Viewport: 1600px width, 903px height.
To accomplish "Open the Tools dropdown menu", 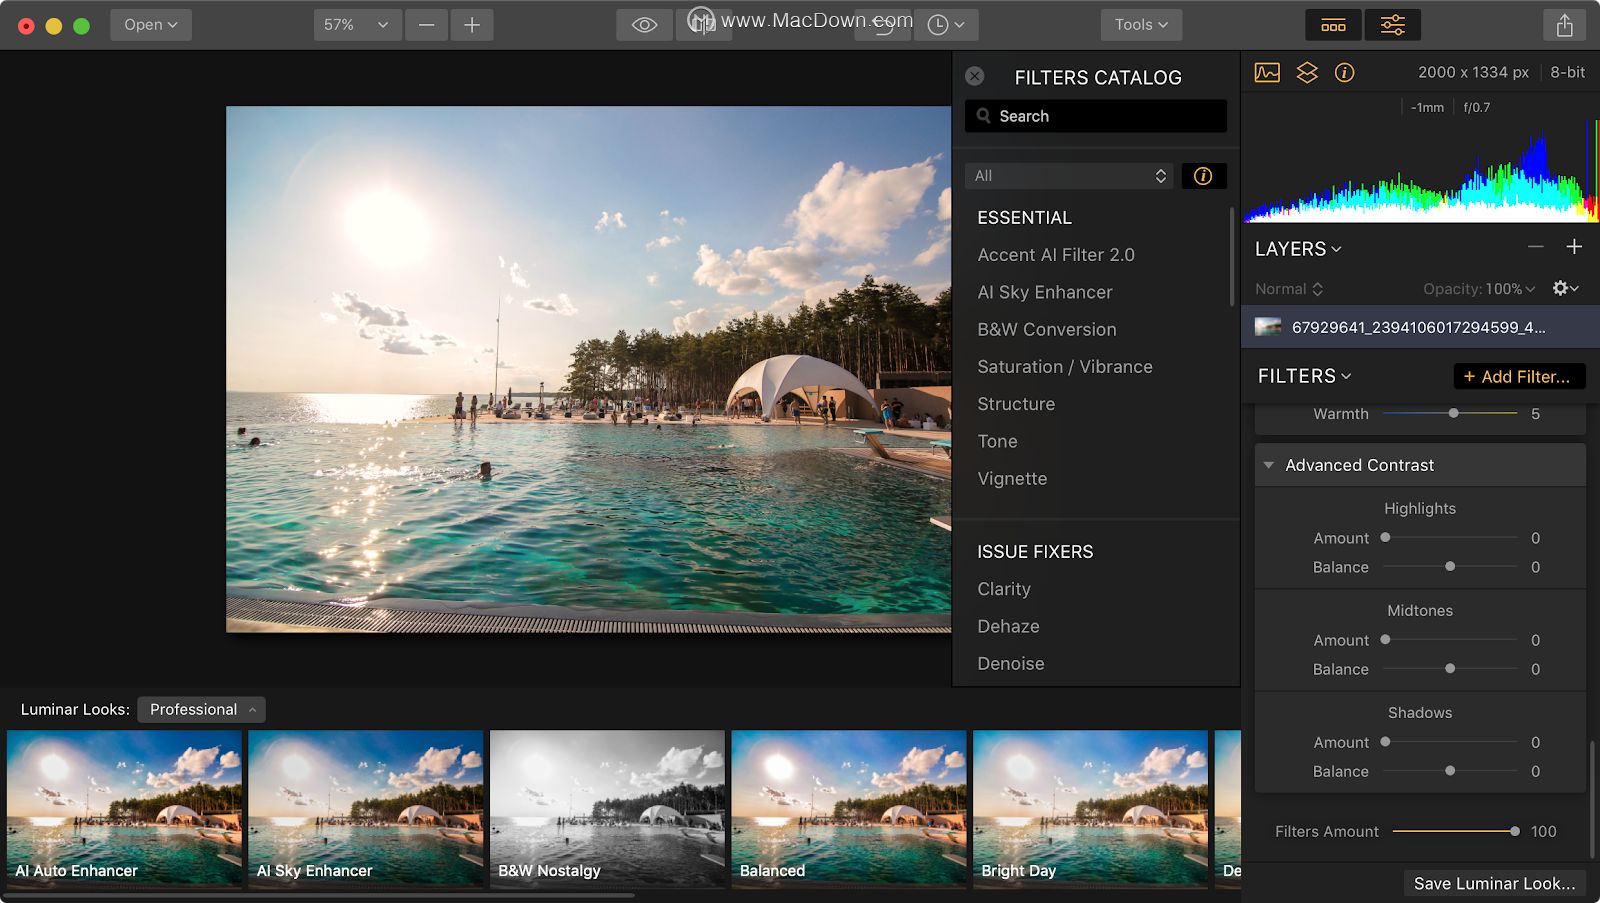I will click(1141, 25).
